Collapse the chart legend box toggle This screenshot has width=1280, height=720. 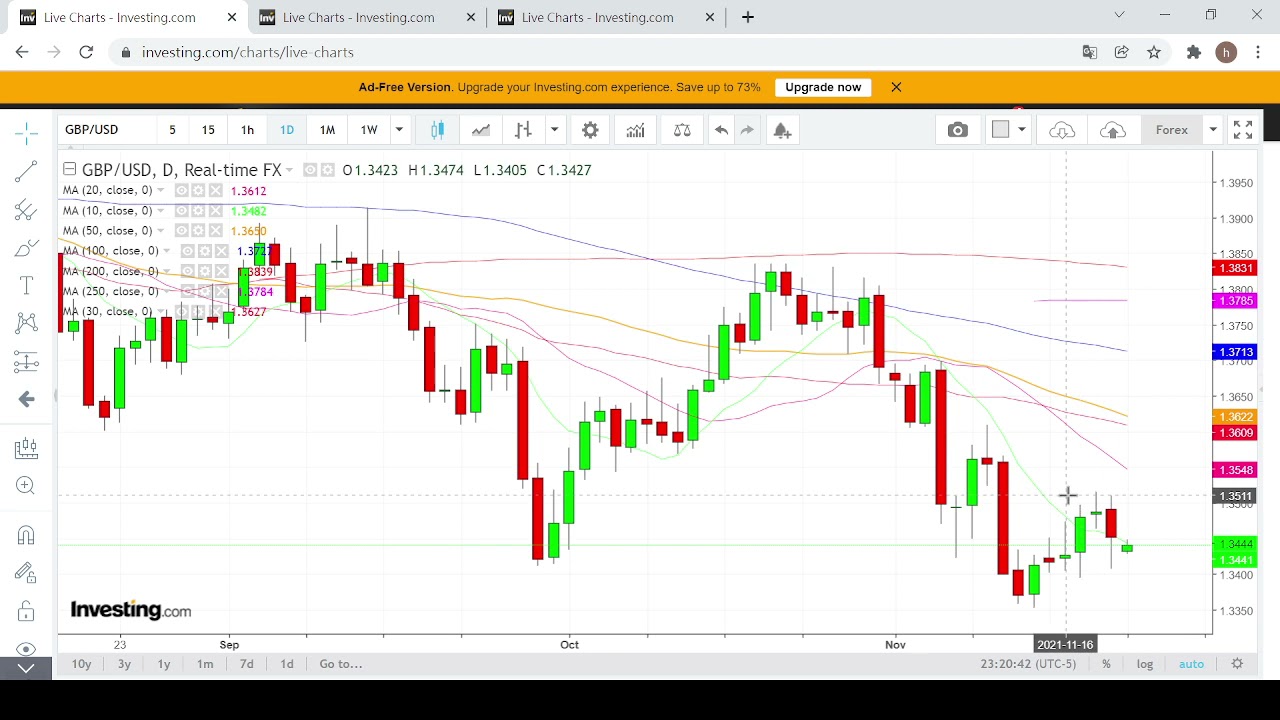point(70,169)
